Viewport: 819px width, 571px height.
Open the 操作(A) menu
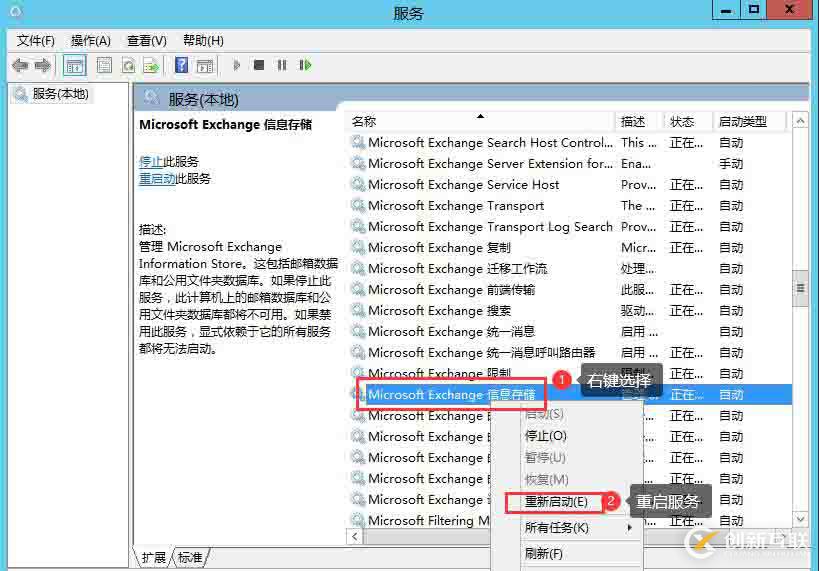(91, 41)
